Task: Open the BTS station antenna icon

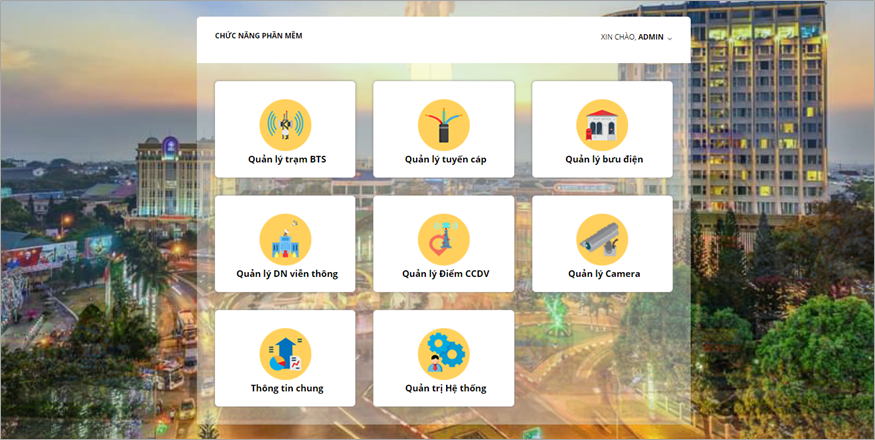Action: (x=285, y=125)
